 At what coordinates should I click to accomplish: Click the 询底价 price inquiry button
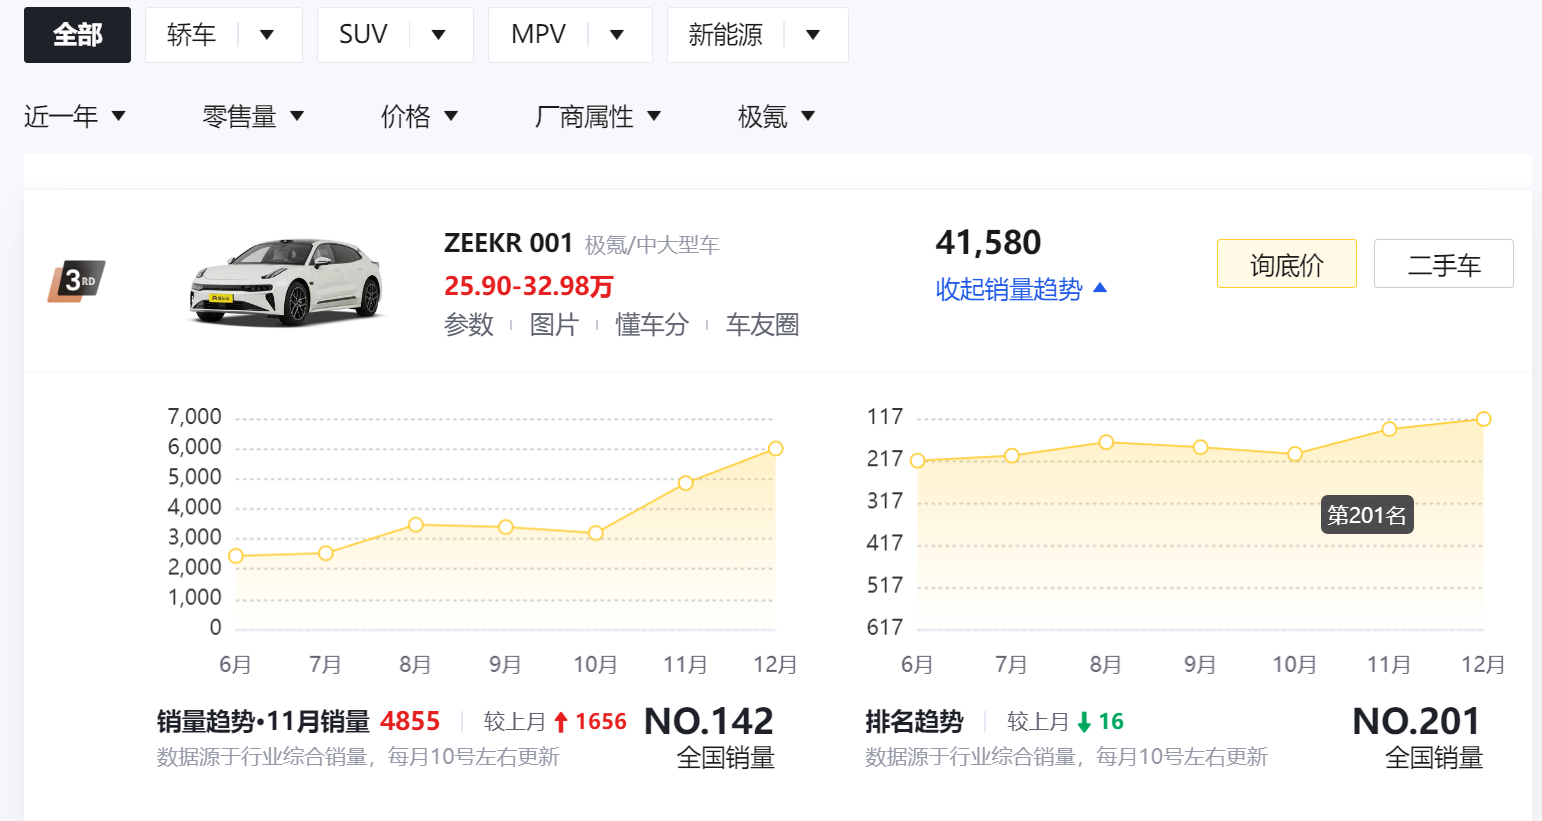tap(1287, 264)
